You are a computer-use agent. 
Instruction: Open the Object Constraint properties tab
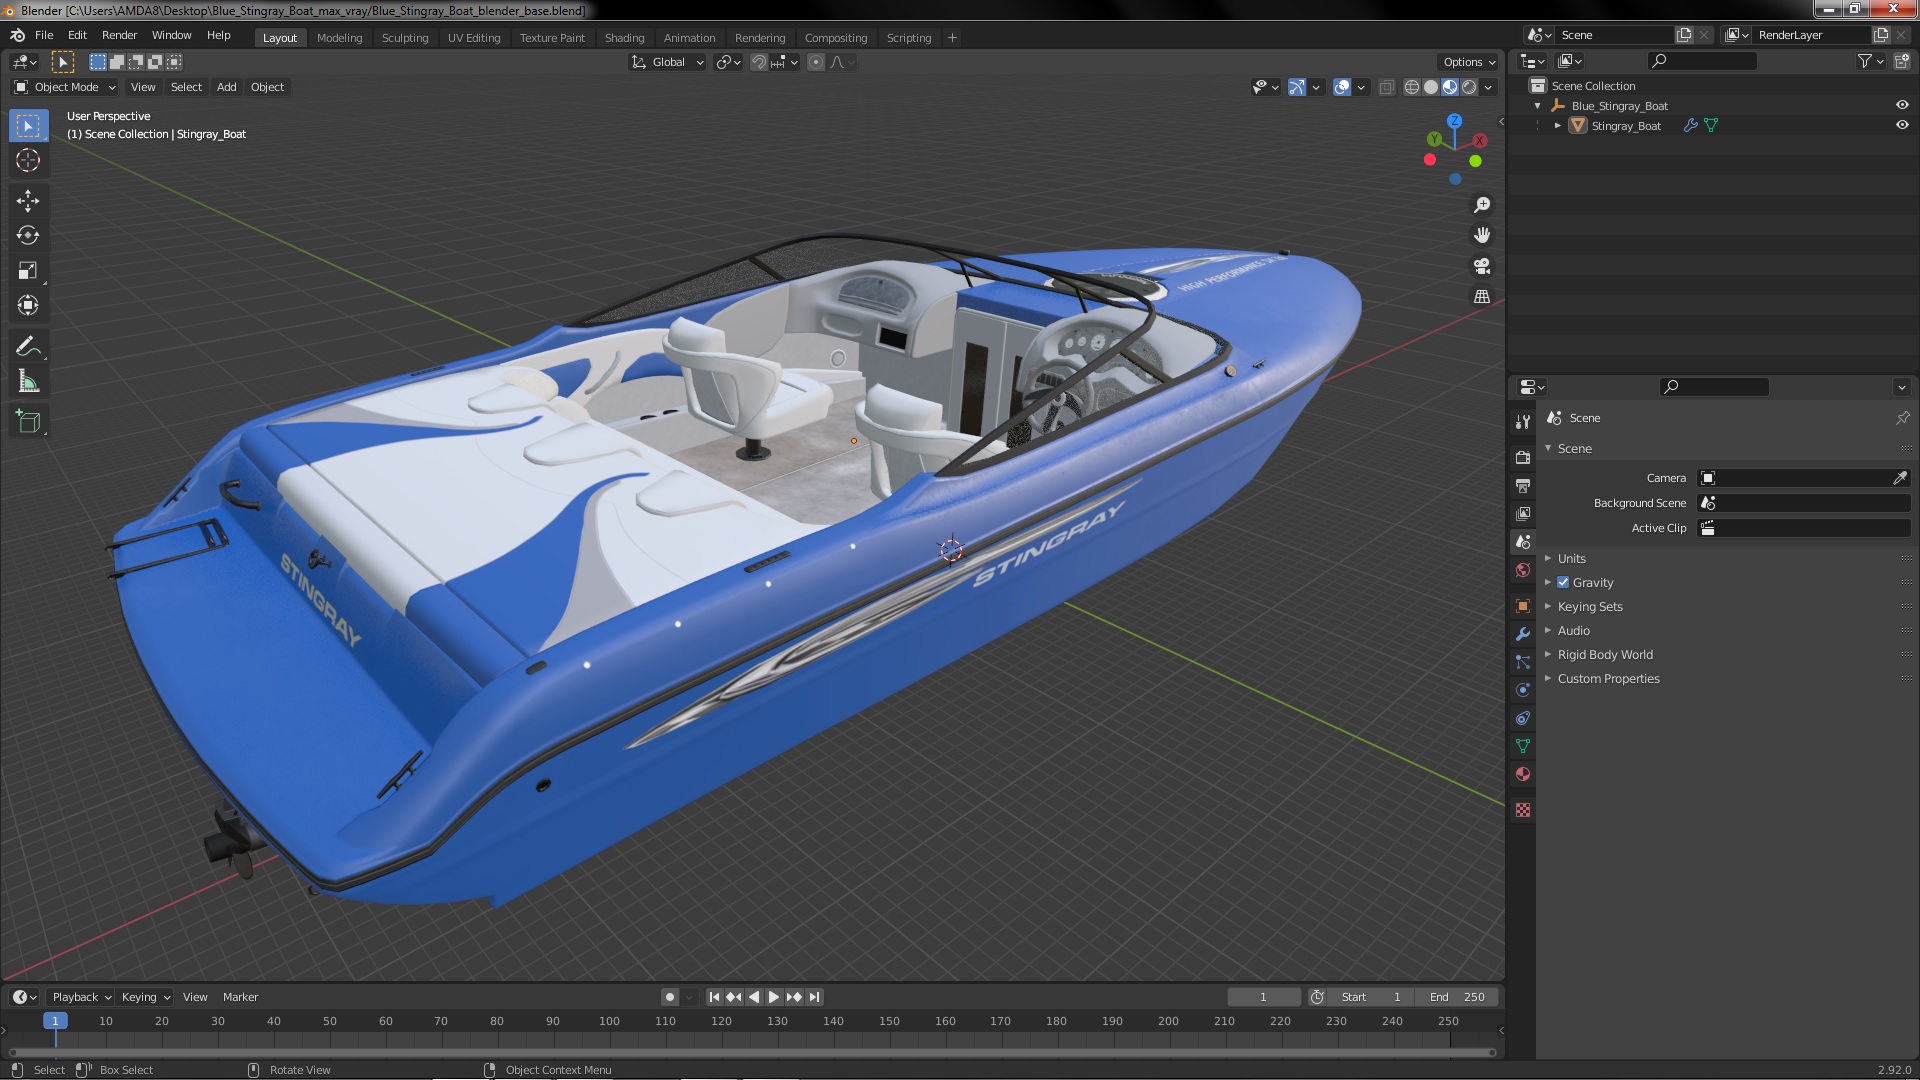click(x=1523, y=718)
